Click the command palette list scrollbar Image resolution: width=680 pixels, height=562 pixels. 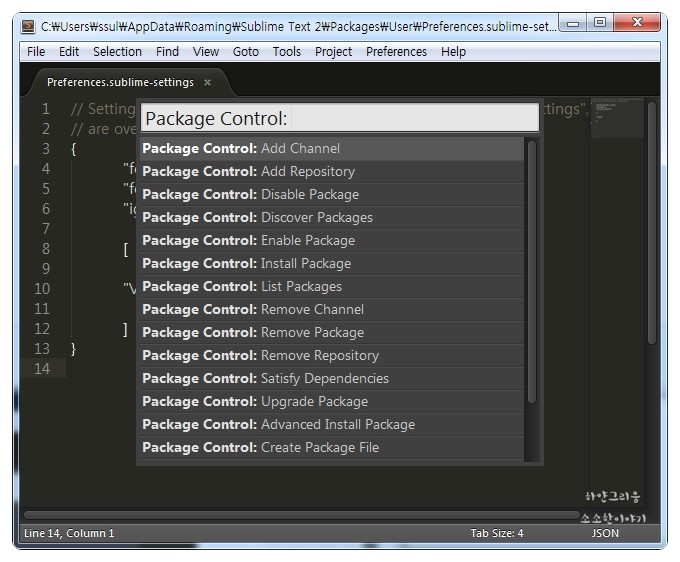click(532, 272)
